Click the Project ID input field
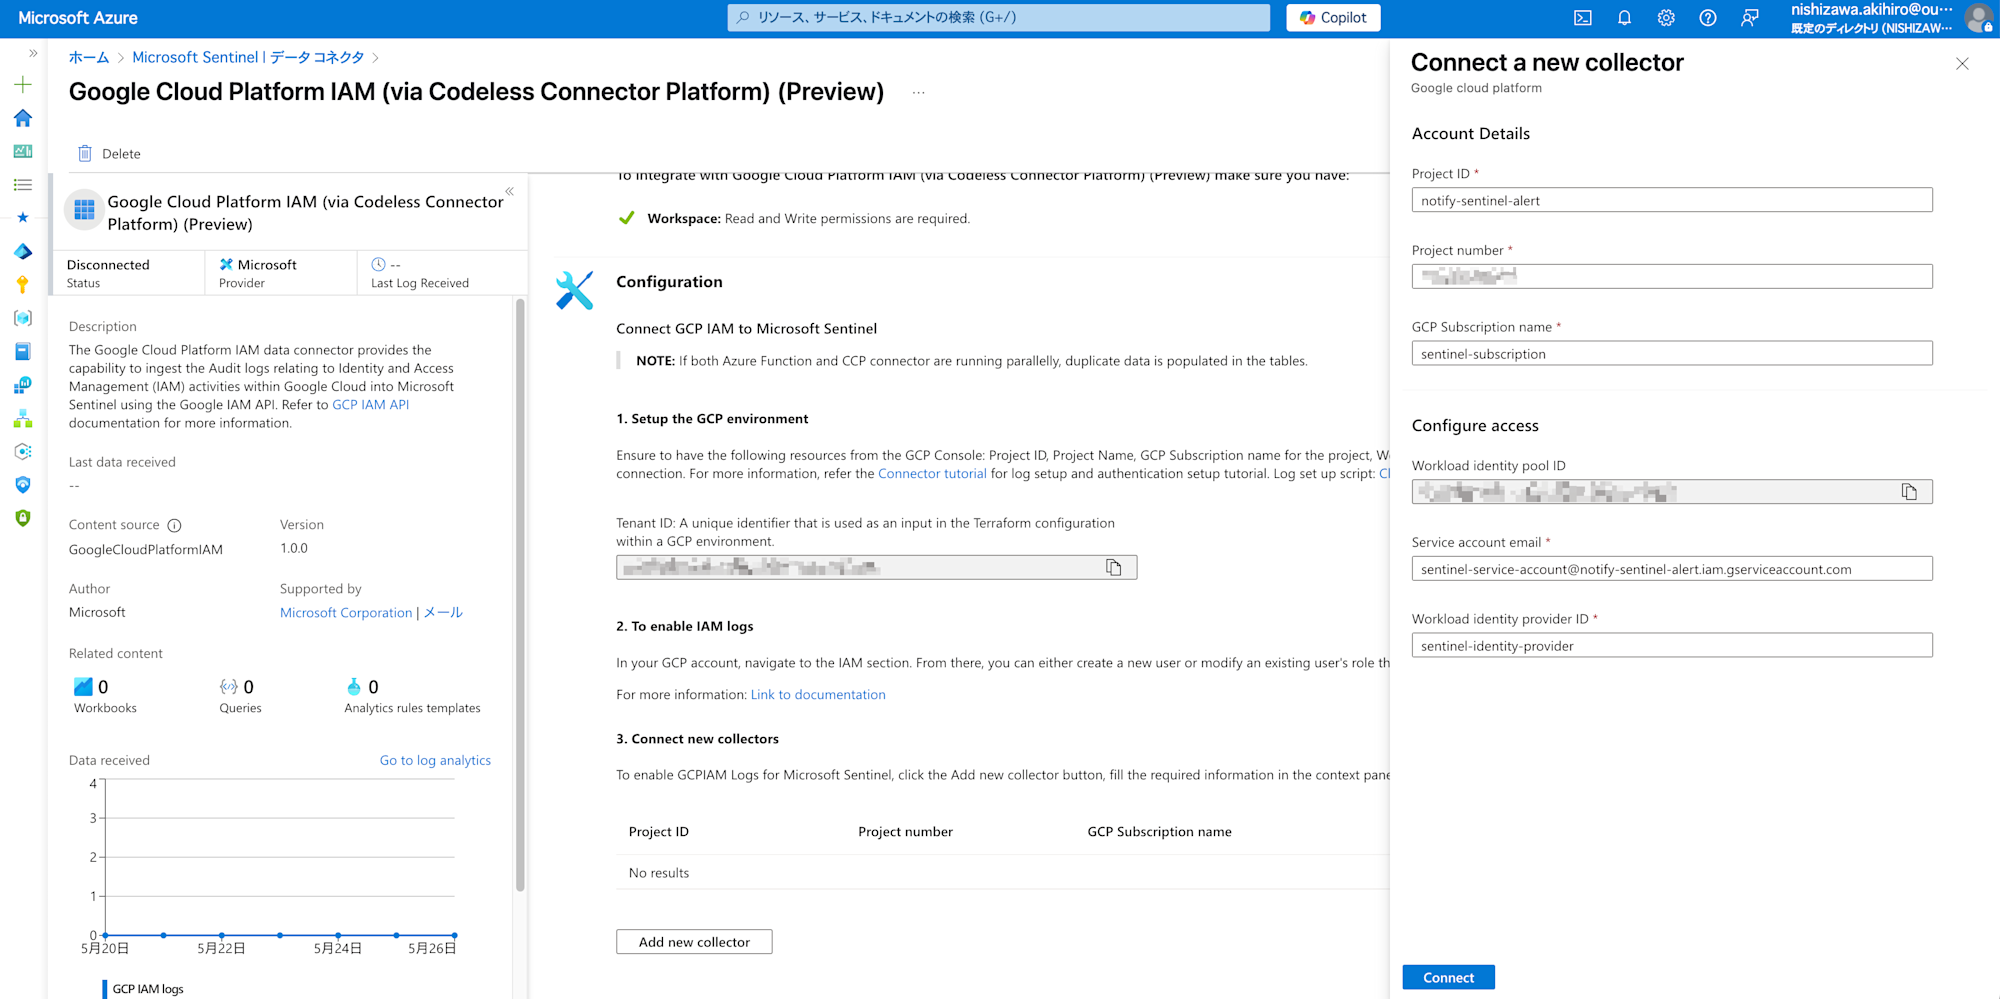Viewport: 2000px width, 999px height. tap(1672, 200)
